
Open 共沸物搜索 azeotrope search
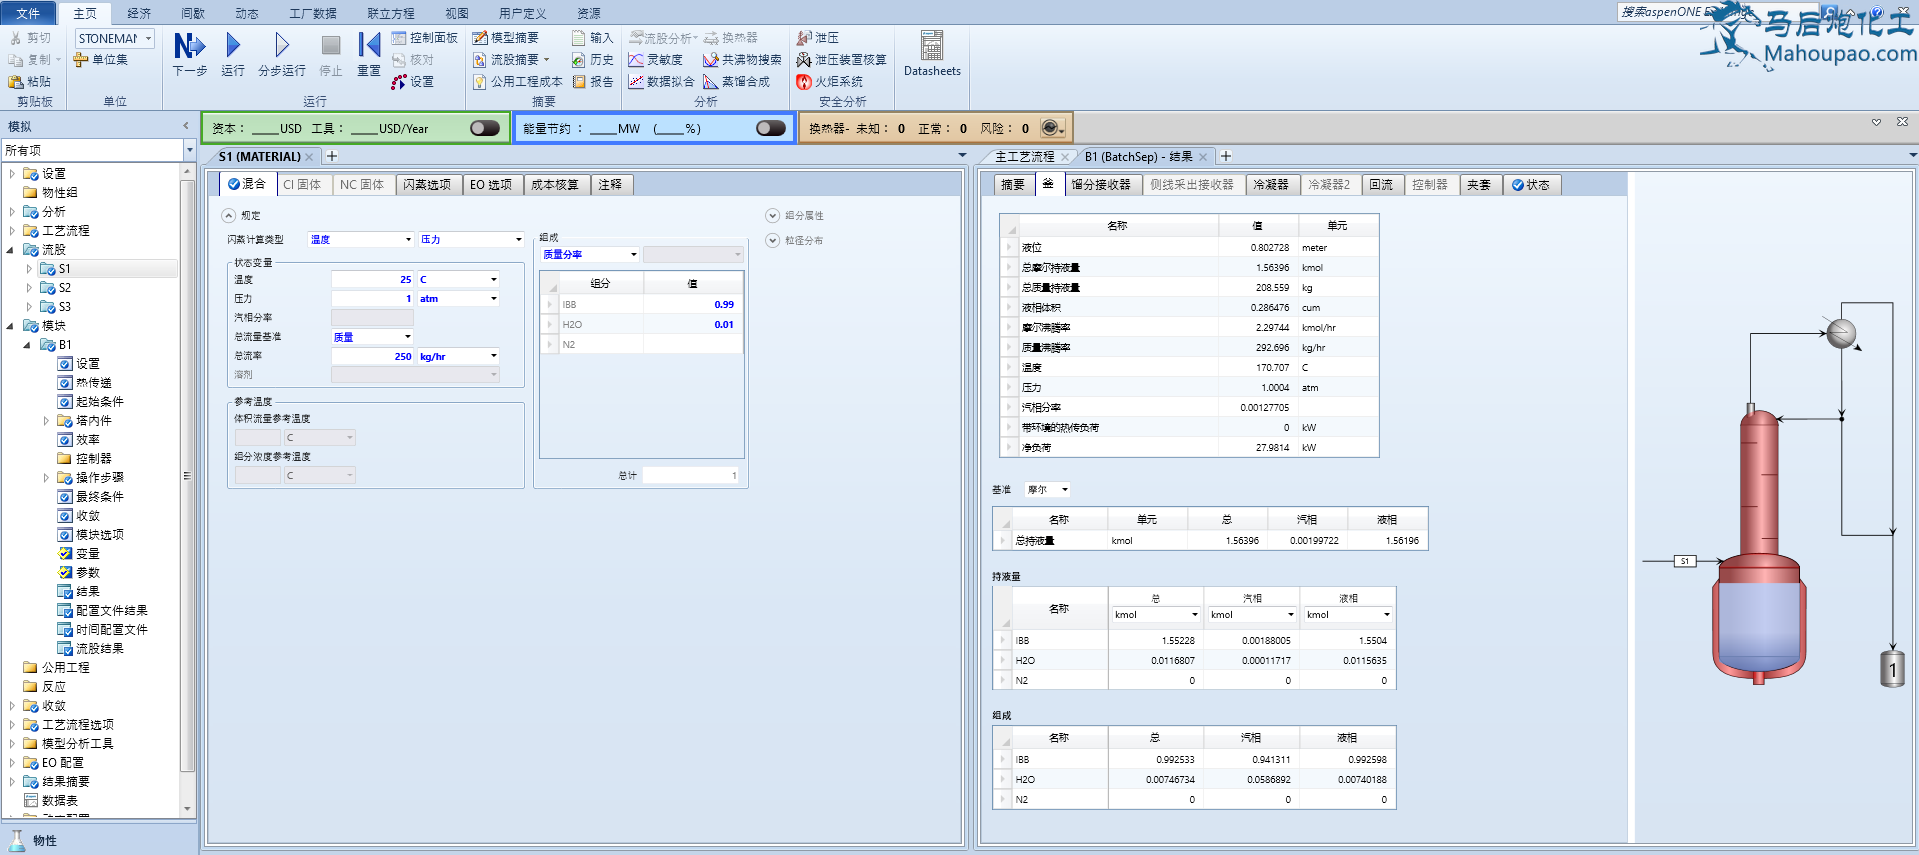tap(742, 60)
